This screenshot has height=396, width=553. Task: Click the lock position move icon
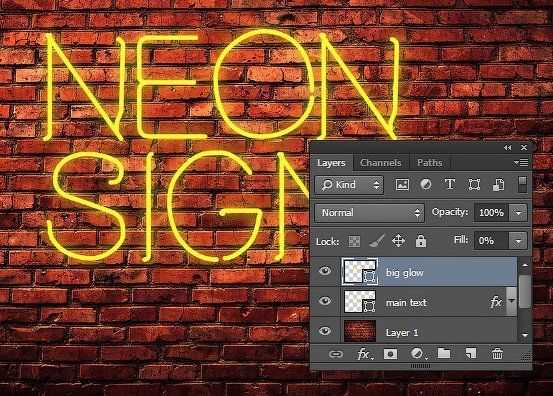399,241
